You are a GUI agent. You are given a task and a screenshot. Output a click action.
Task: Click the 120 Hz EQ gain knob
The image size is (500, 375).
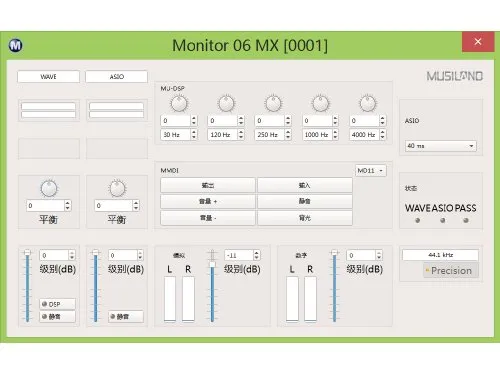(x=226, y=104)
